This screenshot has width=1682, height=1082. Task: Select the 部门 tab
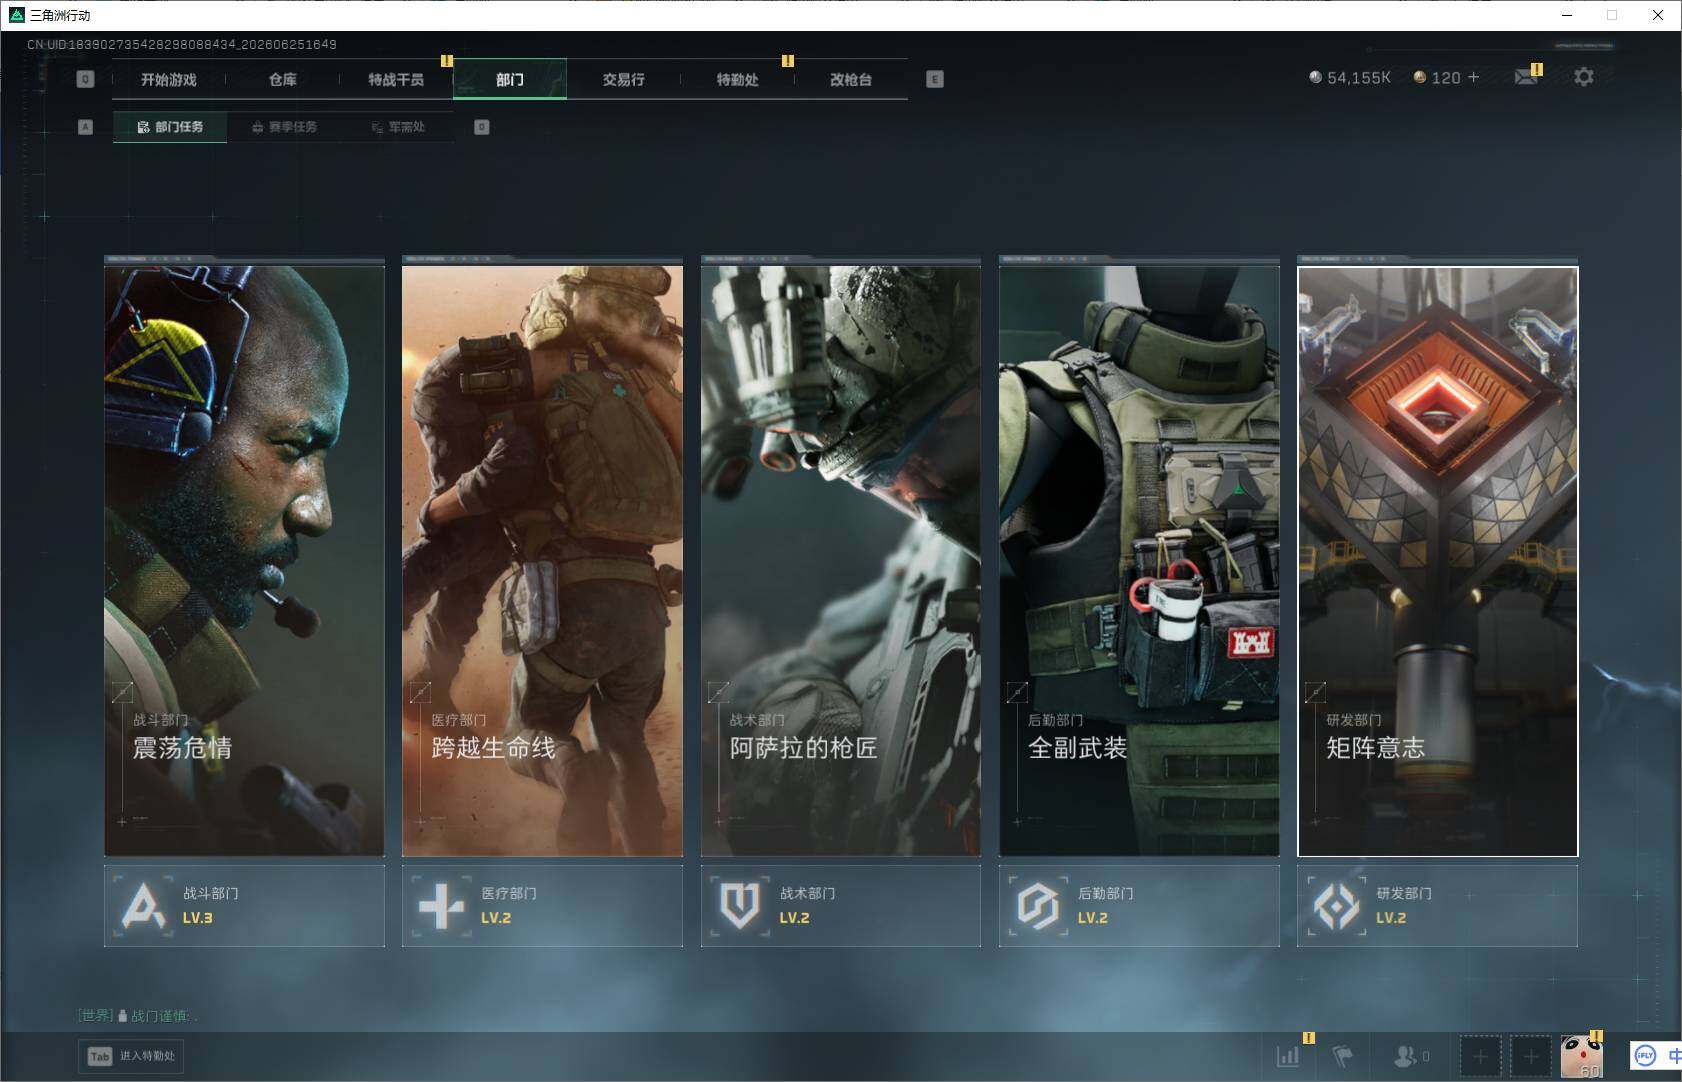coord(510,79)
